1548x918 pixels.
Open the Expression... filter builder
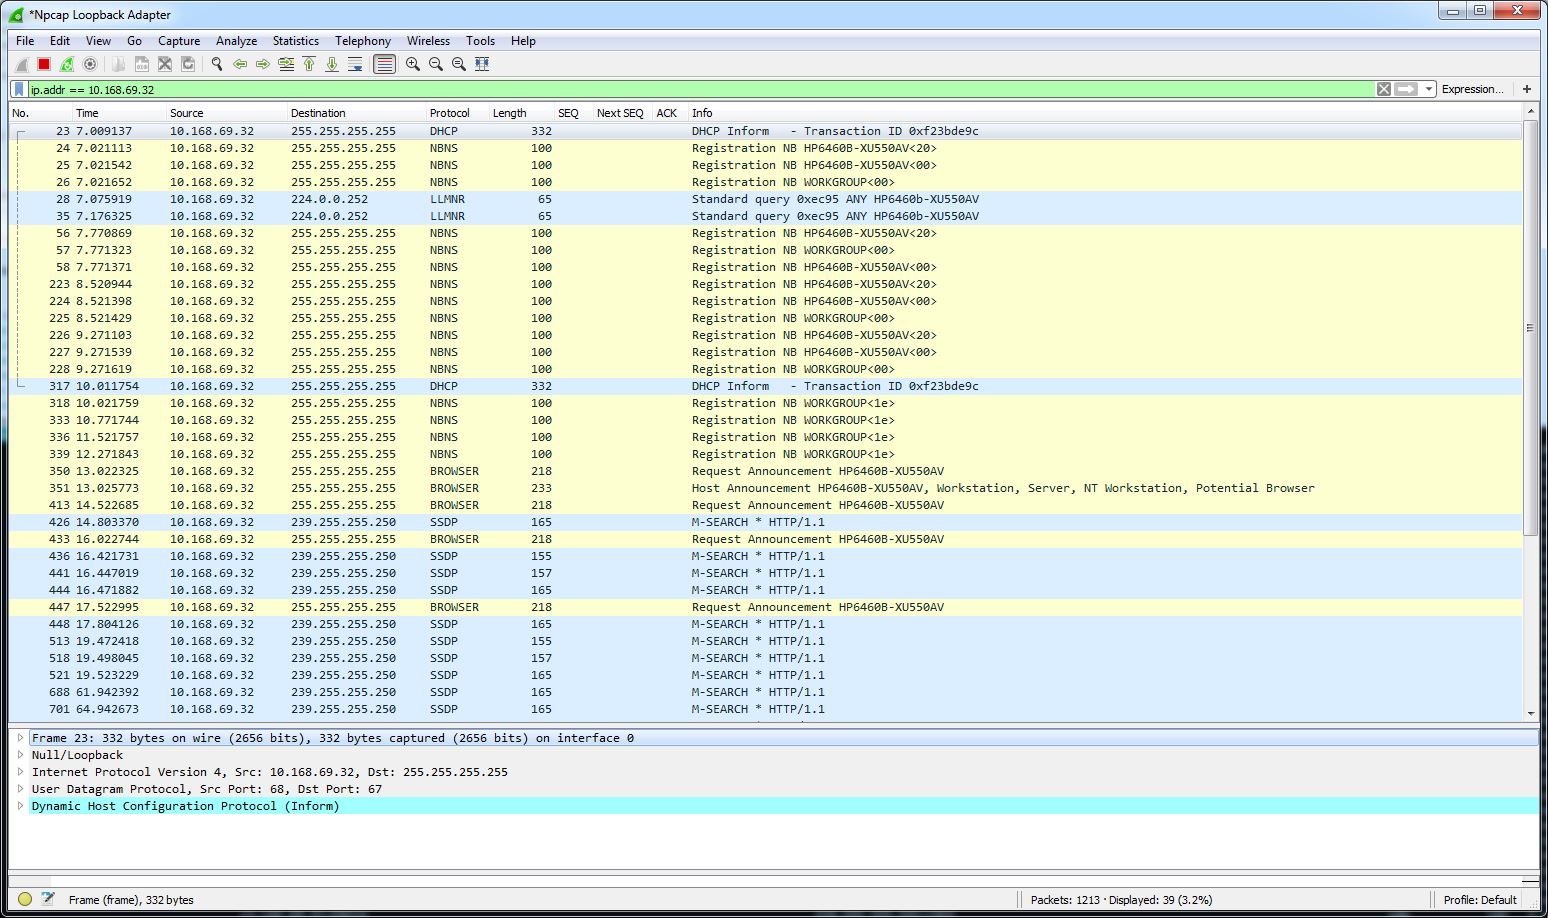coord(1472,89)
